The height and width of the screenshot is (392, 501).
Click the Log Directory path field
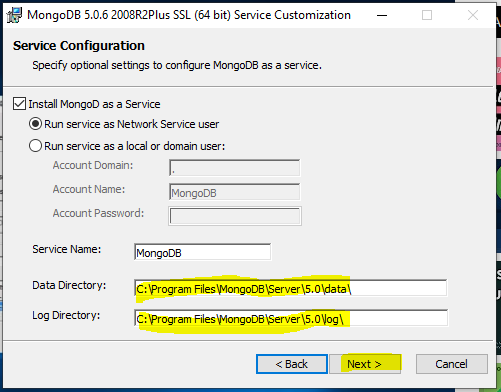(291, 318)
